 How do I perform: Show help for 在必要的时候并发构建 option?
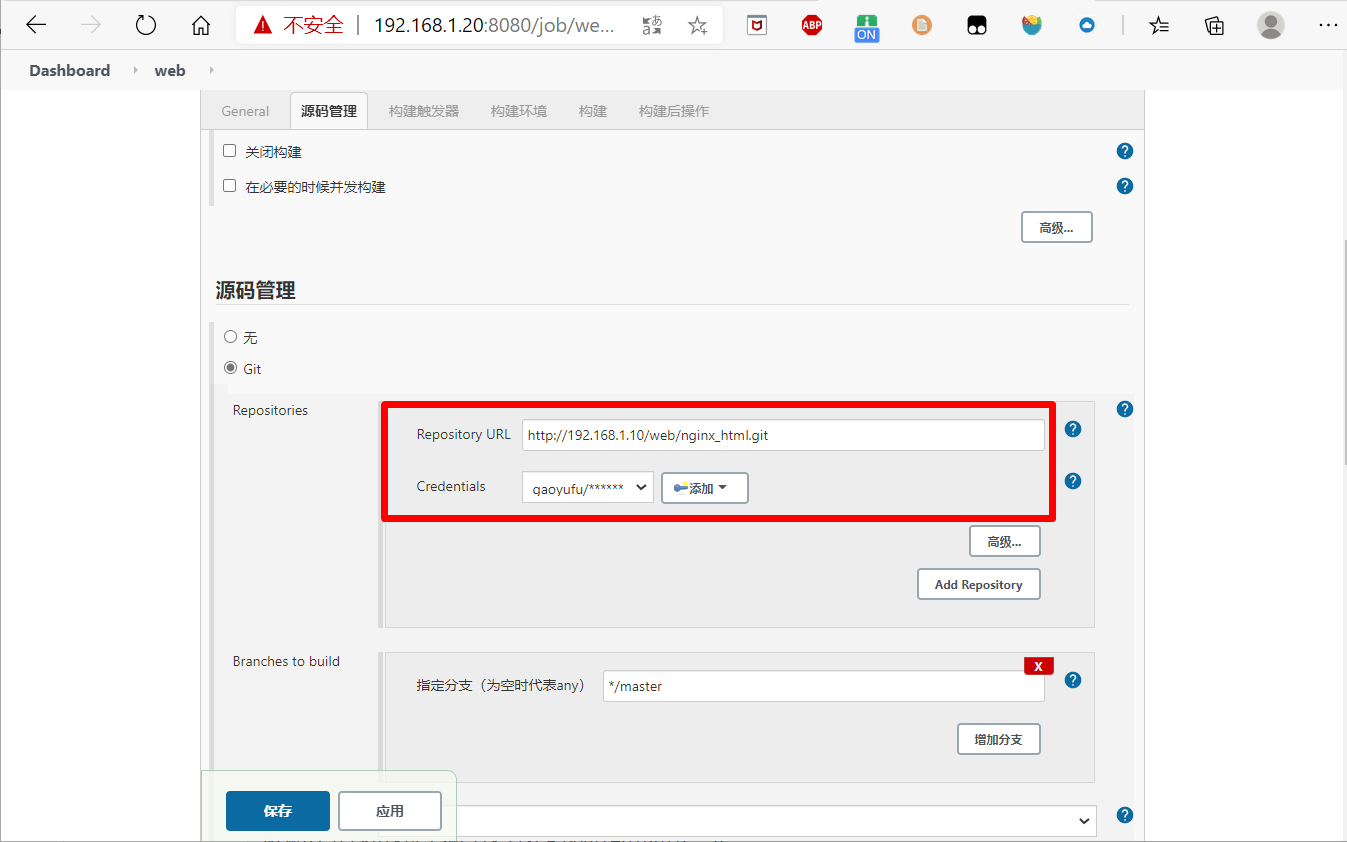click(x=1125, y=186)
